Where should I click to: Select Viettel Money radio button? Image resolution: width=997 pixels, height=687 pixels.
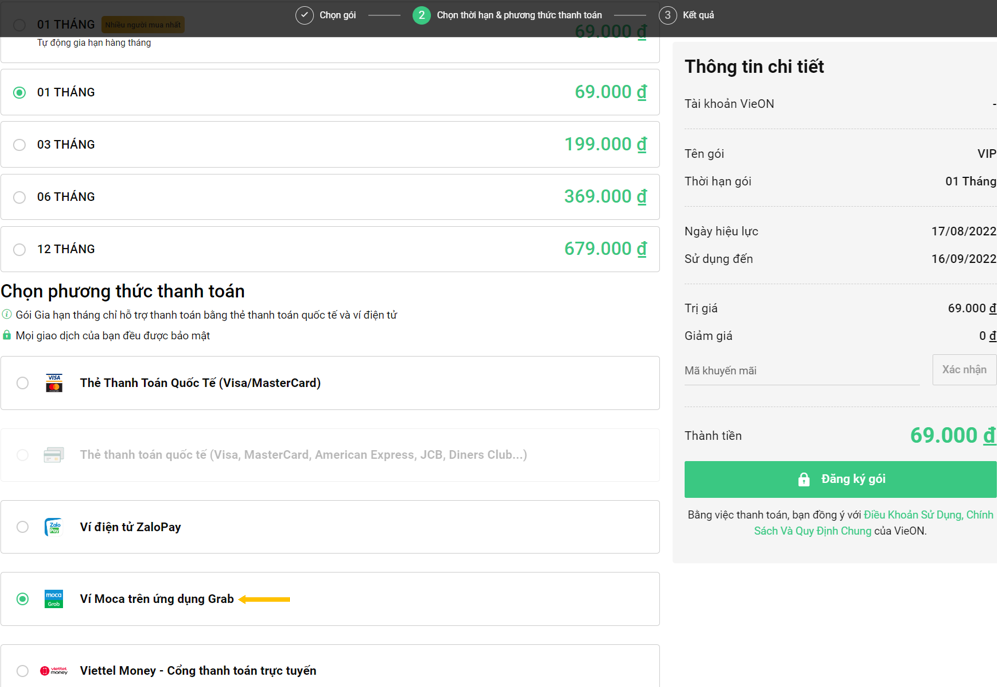(x=22, y=670)
